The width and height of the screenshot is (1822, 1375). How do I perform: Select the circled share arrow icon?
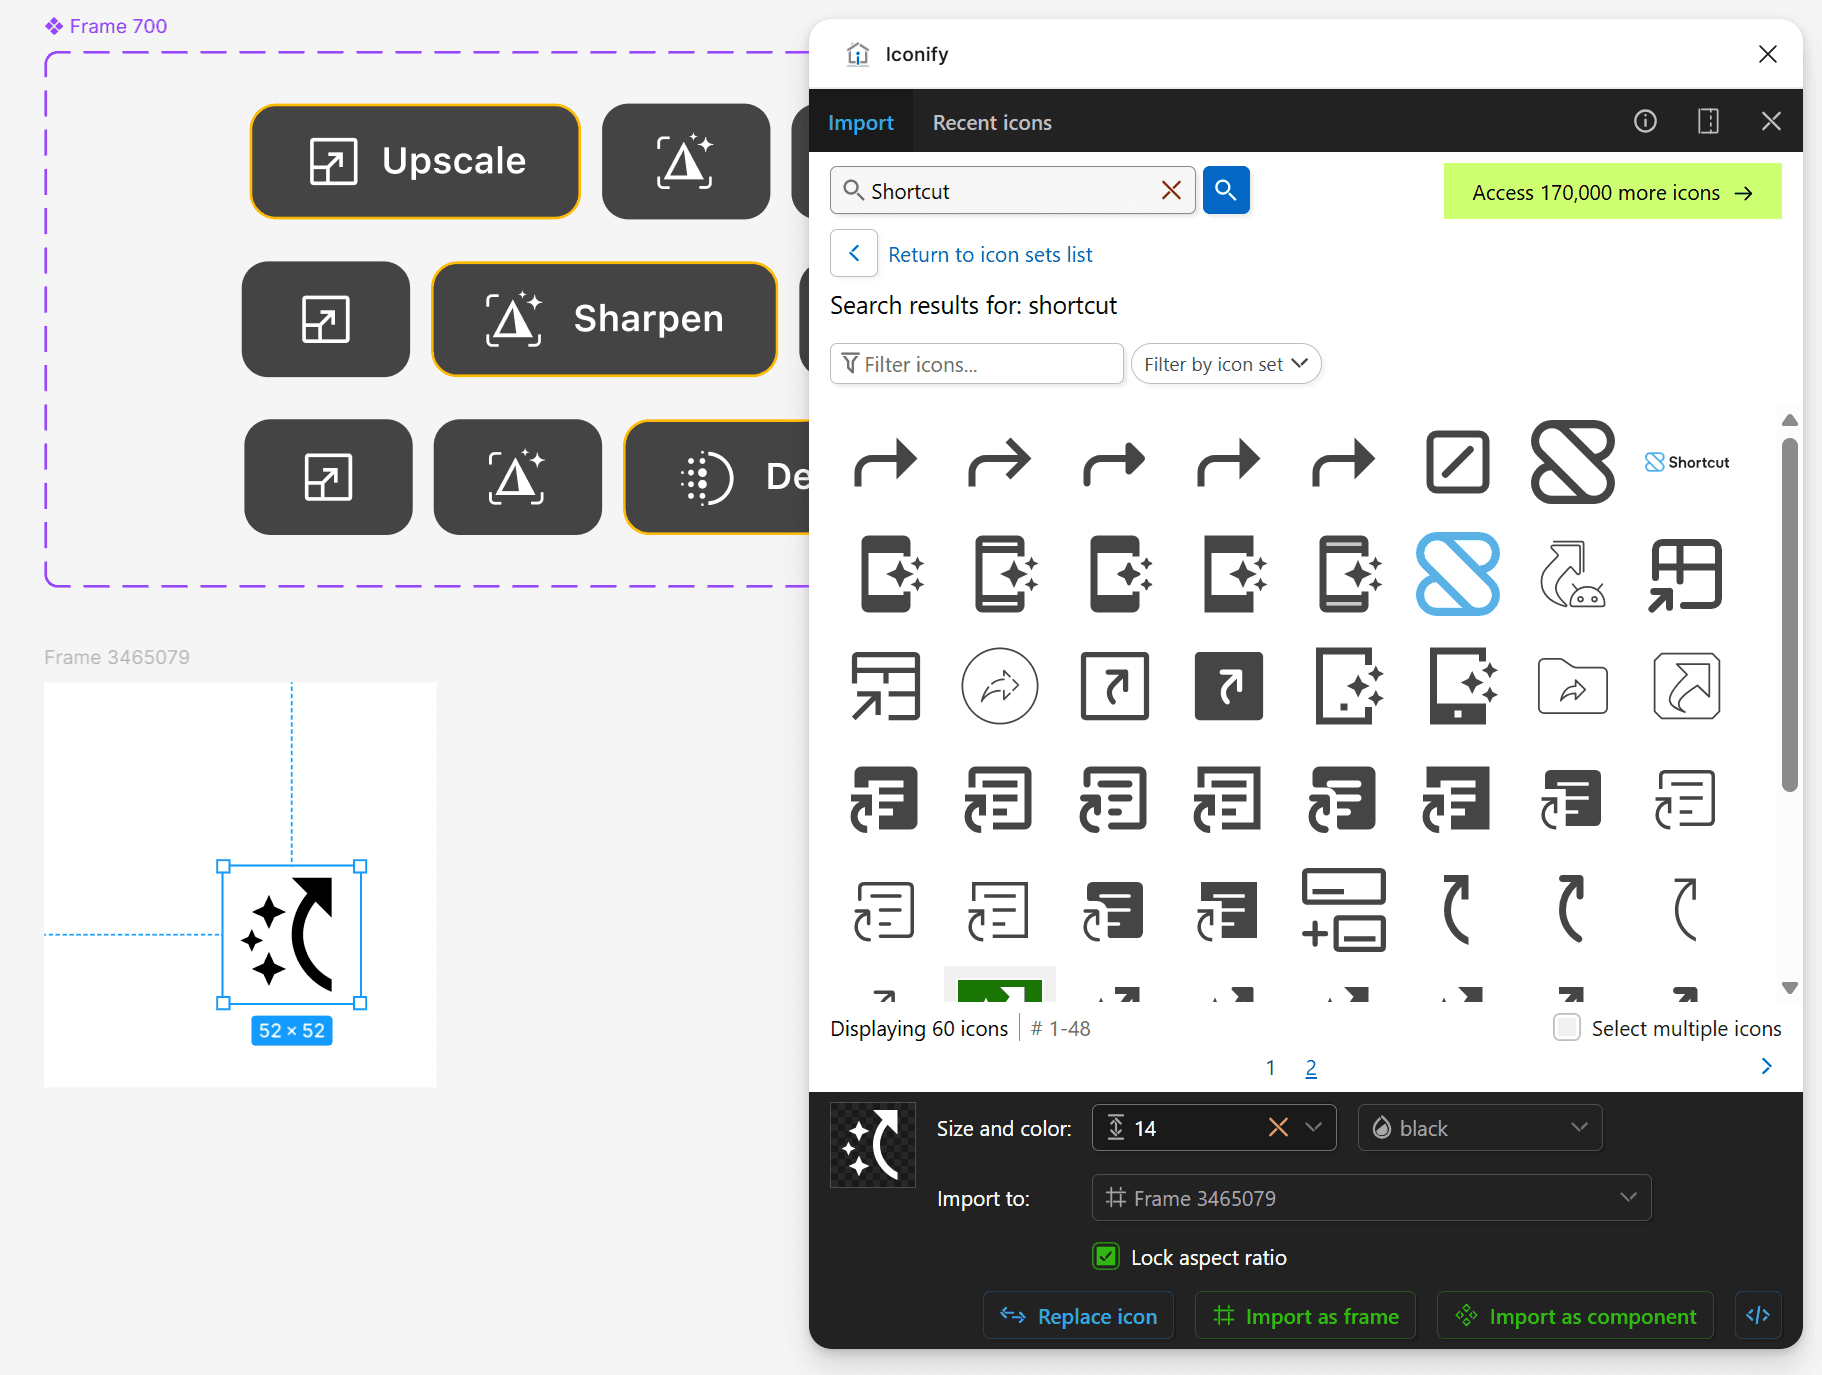(x=999, y=686)
